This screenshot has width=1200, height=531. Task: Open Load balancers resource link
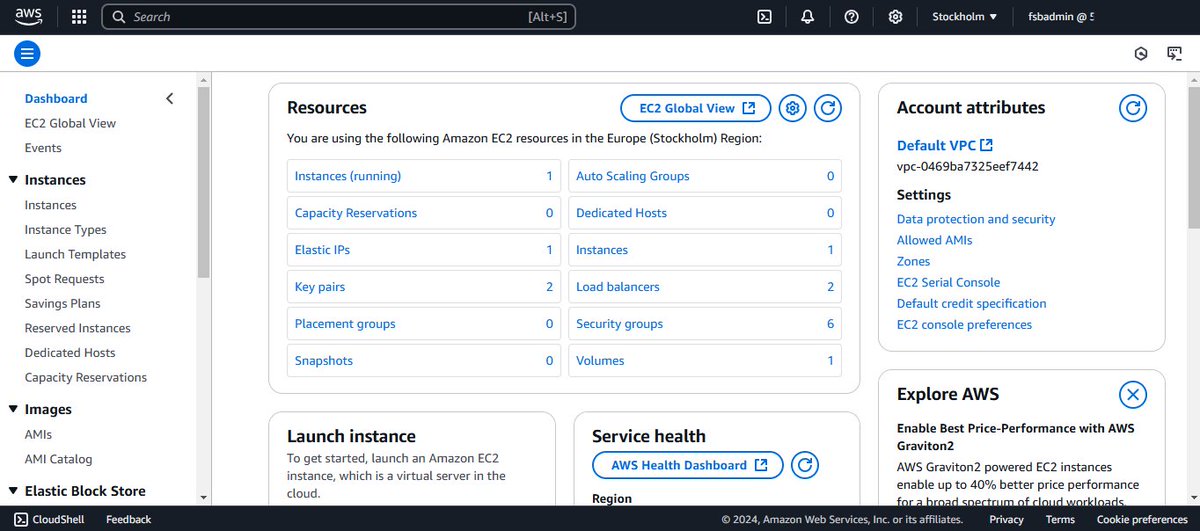(x=617, y=287)
